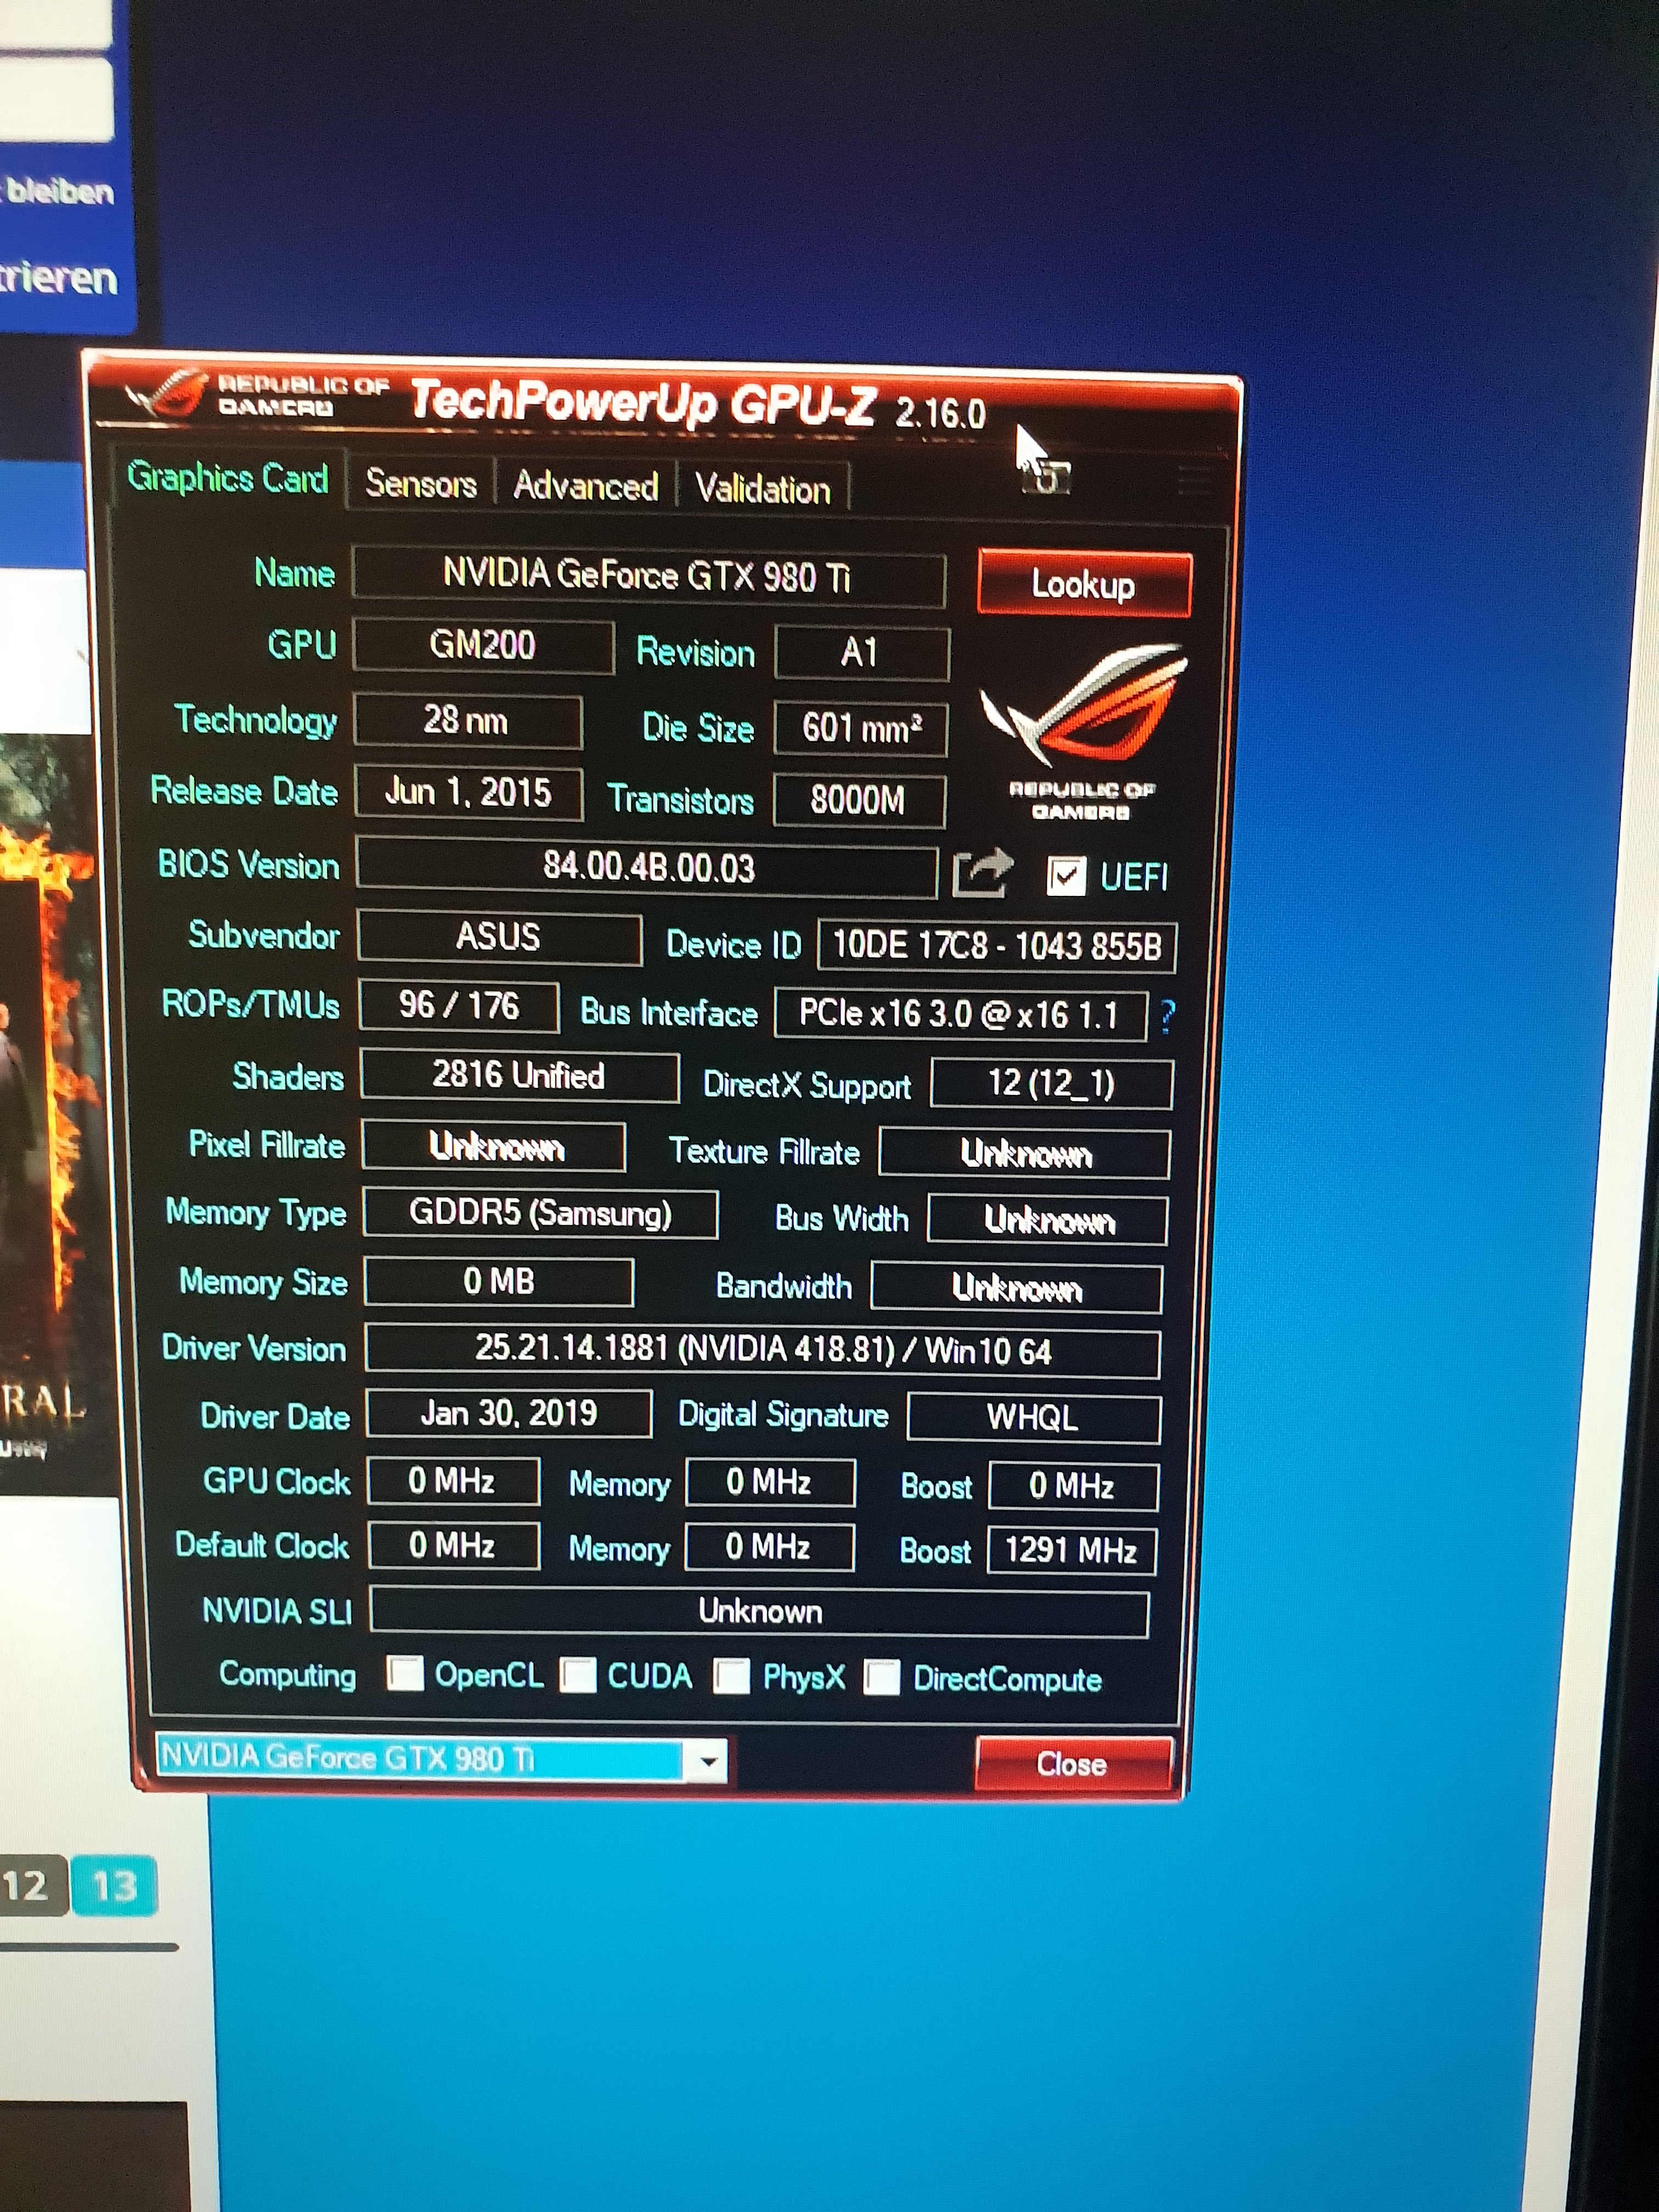Open the Advanced tab
Screen dimensions: 1659x2212
point(585,487)
